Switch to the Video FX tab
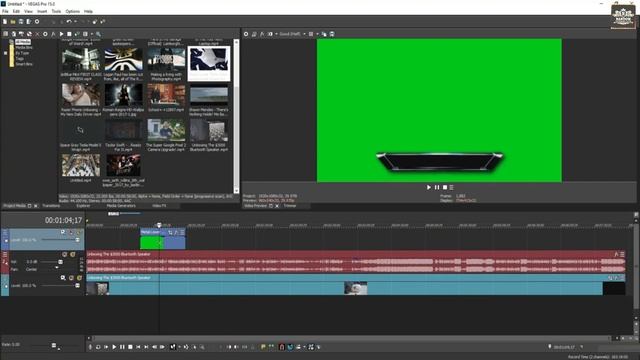640x360 pixels. pos(159,206)
